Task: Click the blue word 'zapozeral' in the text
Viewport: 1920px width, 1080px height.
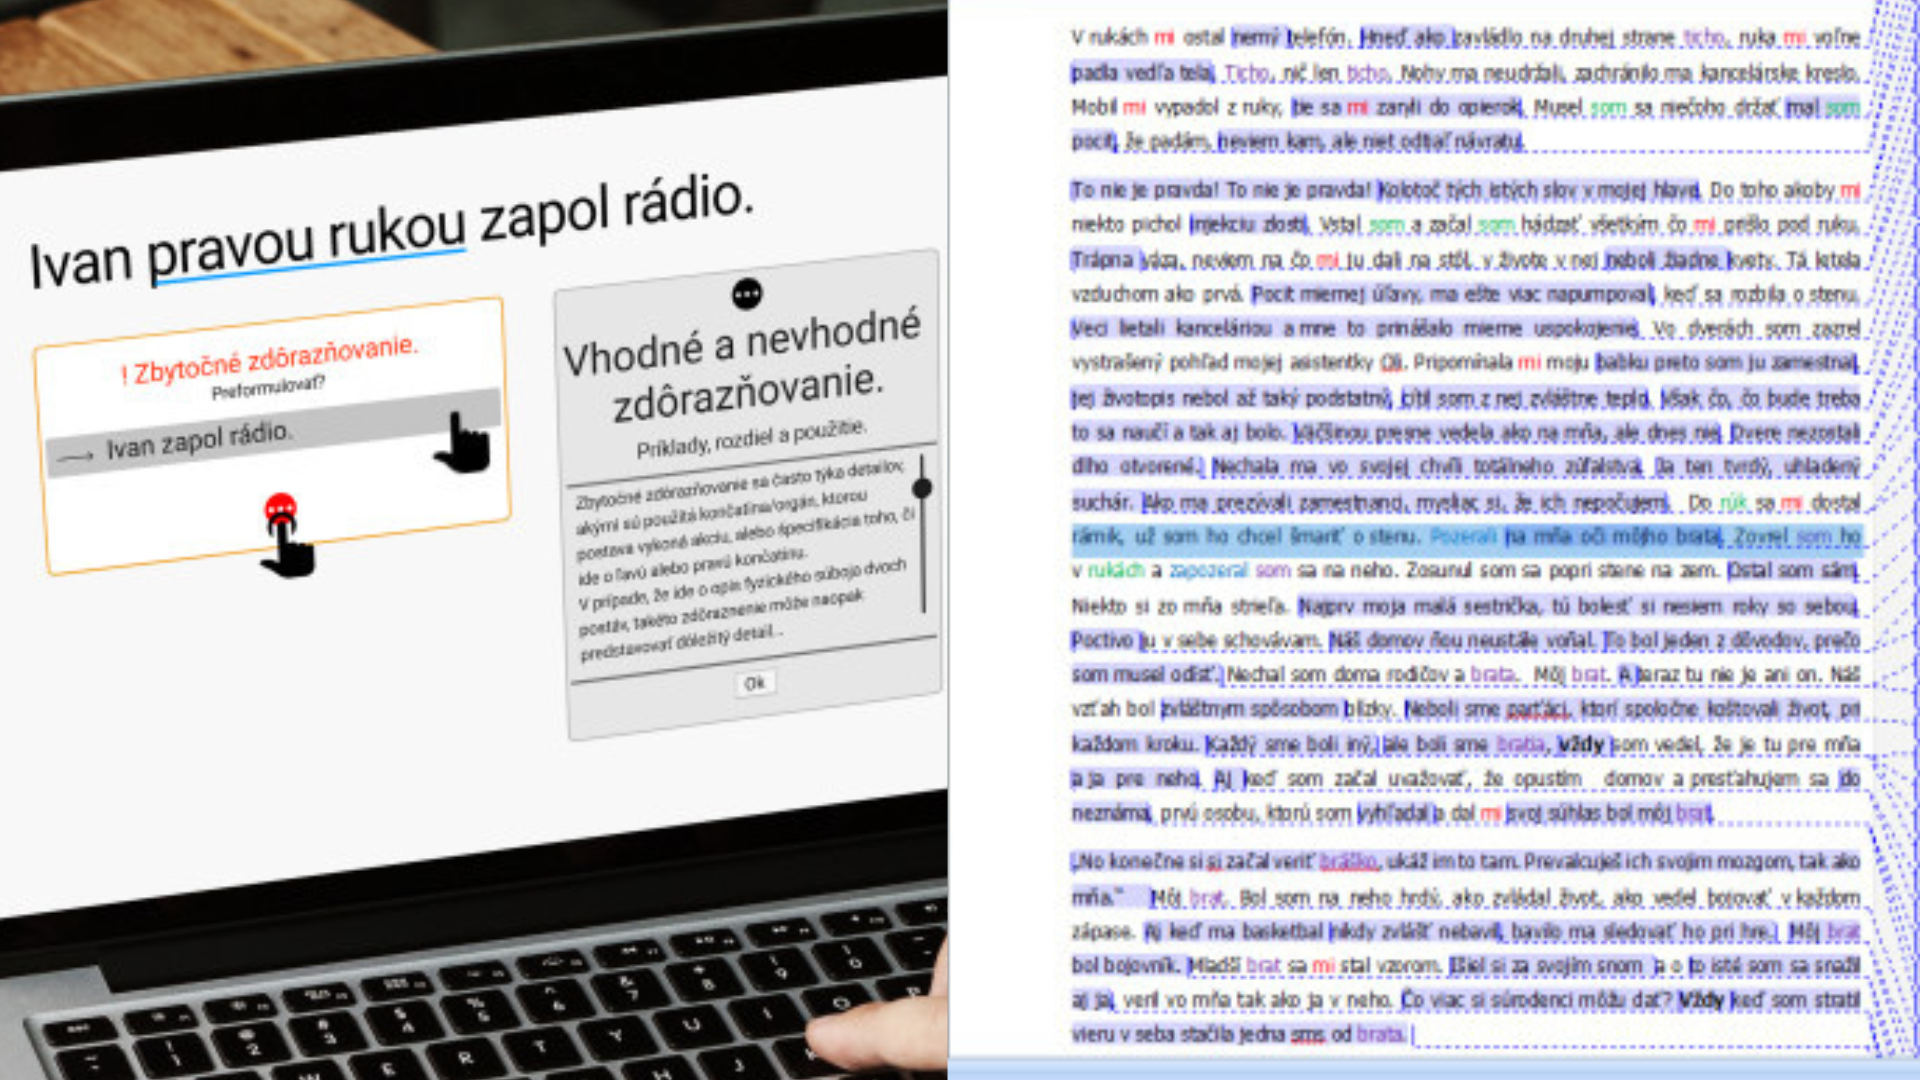Action: [1208, 570]
